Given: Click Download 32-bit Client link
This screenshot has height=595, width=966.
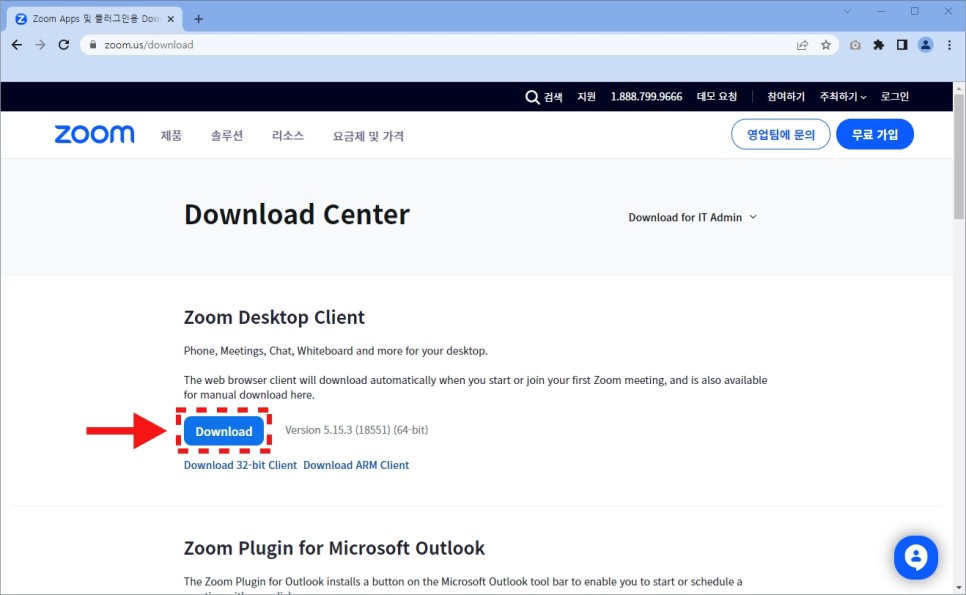Looking at the screenshot, I should [240, 465].
